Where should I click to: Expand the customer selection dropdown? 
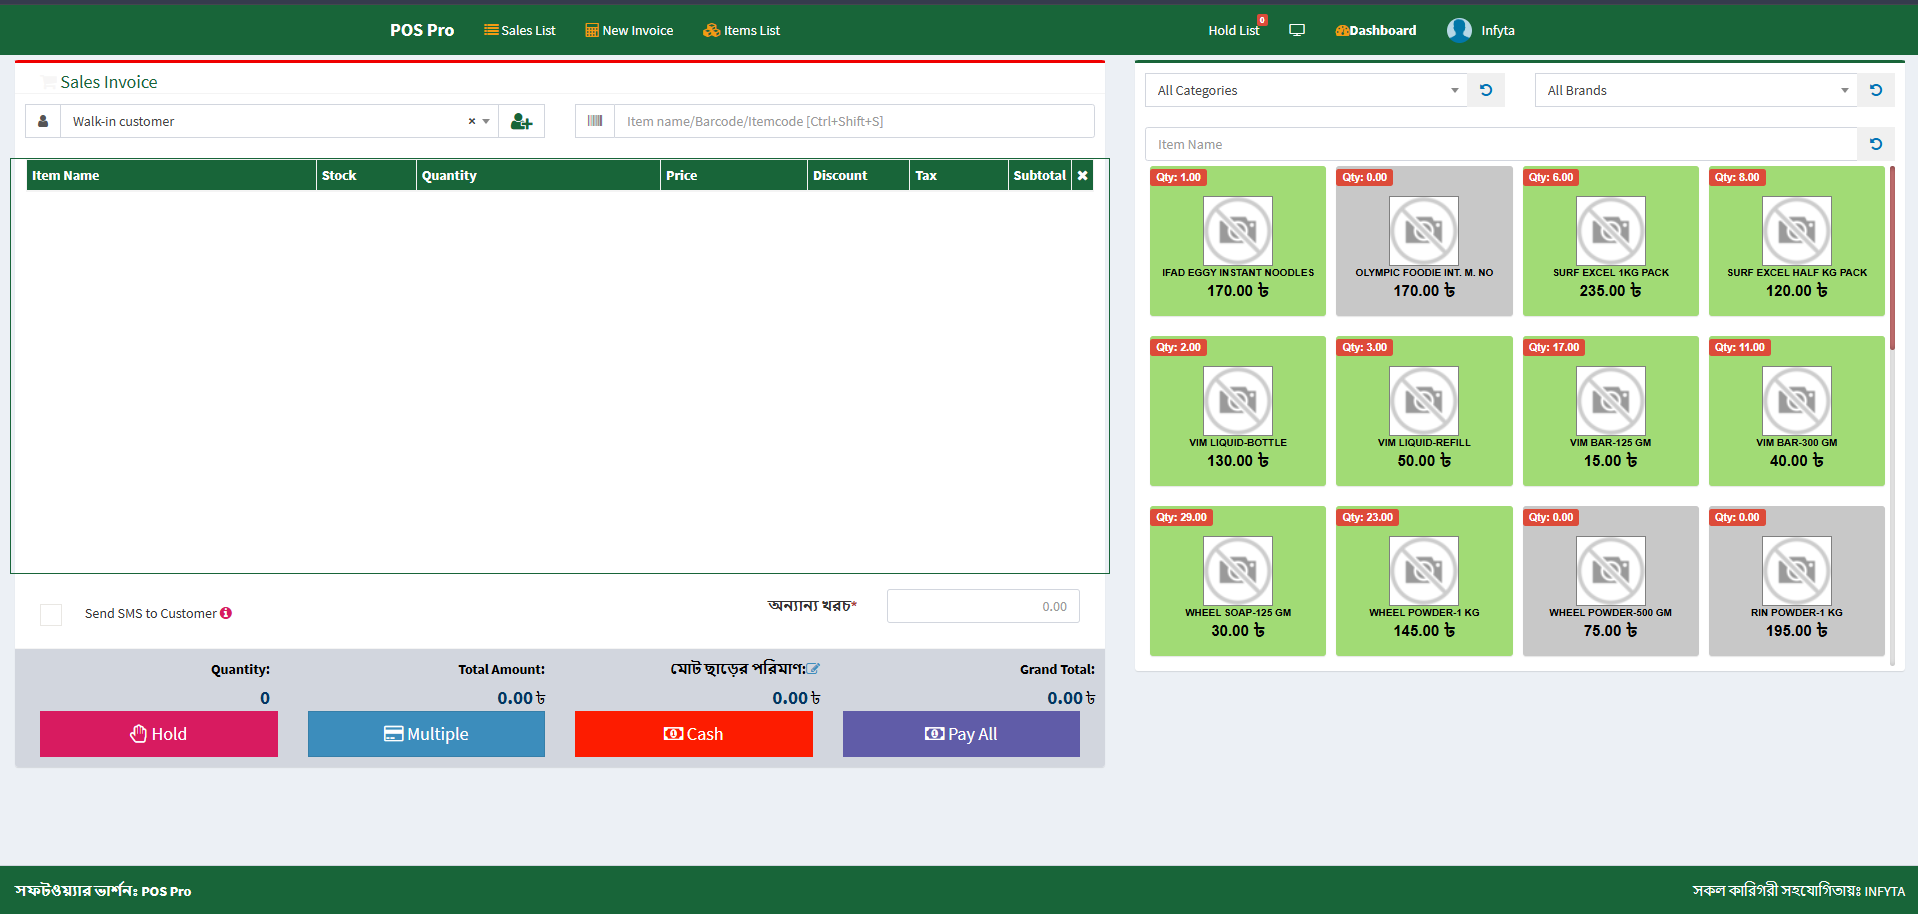(x=487, y=120)
